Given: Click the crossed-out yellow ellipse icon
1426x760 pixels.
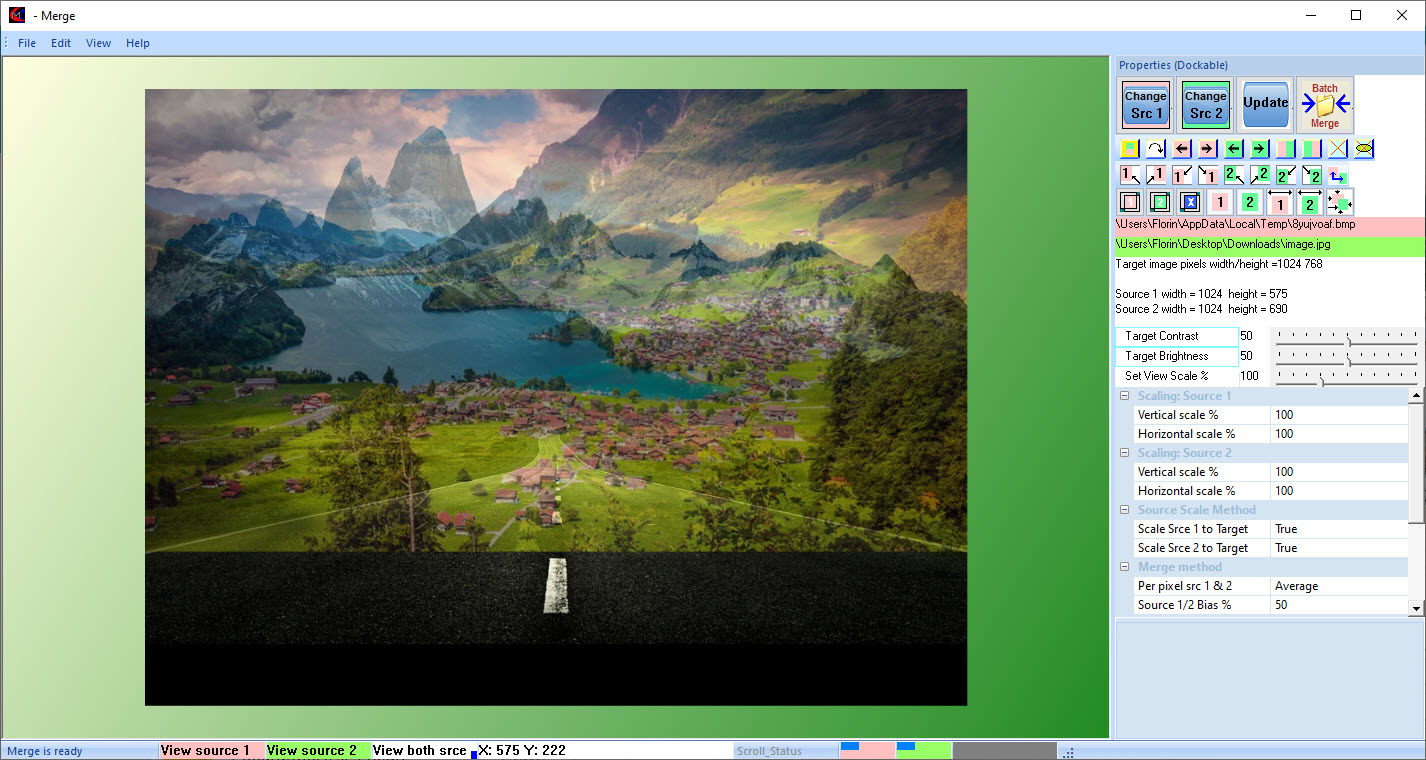Looking at the screenshot, I should 1363,149.
